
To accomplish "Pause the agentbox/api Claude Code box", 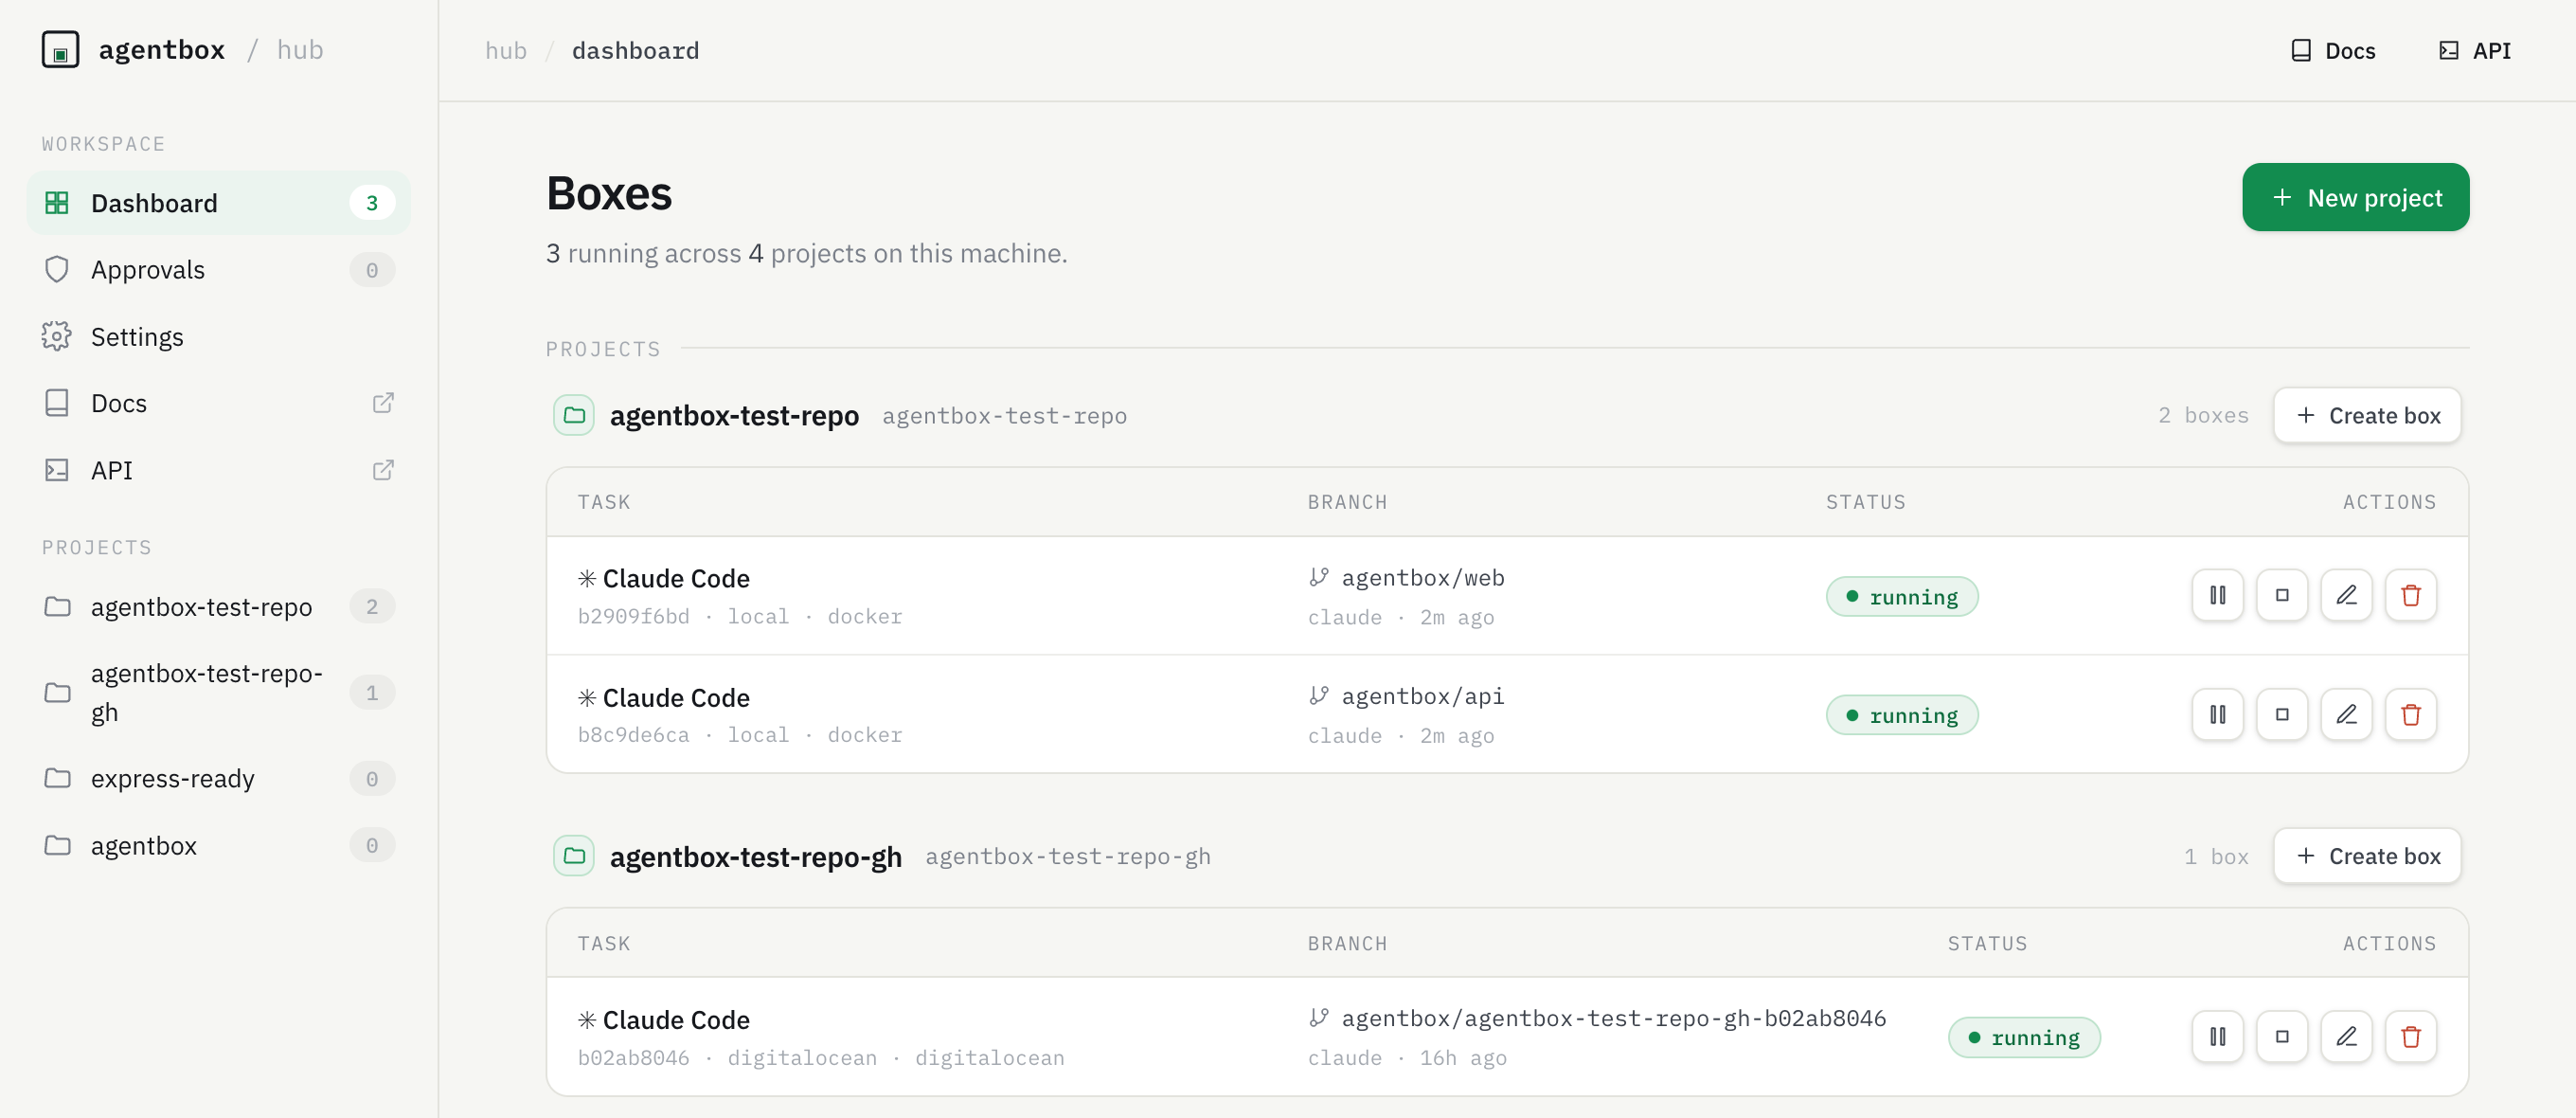I will tap(2217, 715).
